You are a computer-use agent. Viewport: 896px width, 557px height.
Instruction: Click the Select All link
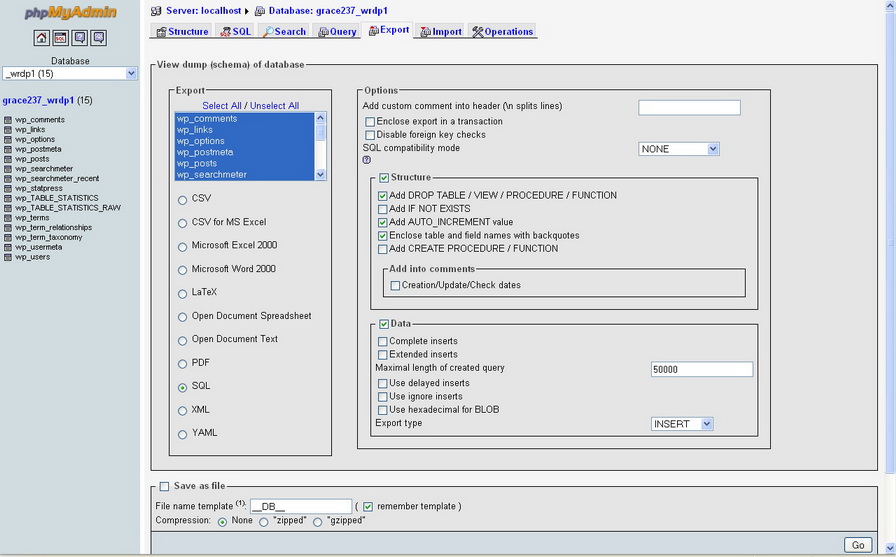click(222, 106)
